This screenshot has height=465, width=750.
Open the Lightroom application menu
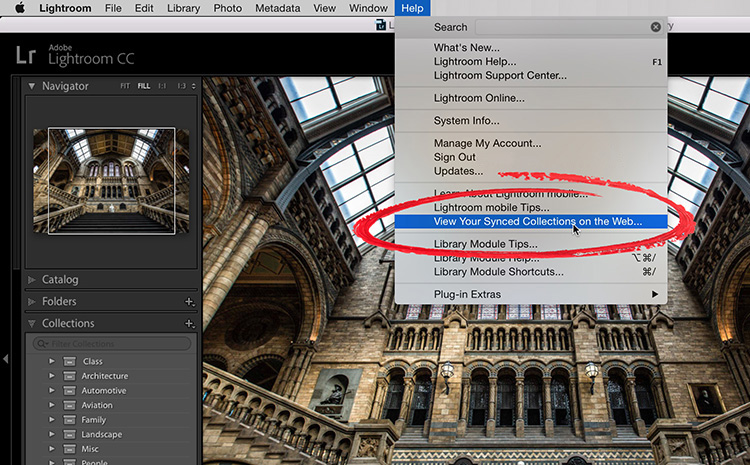65,8
